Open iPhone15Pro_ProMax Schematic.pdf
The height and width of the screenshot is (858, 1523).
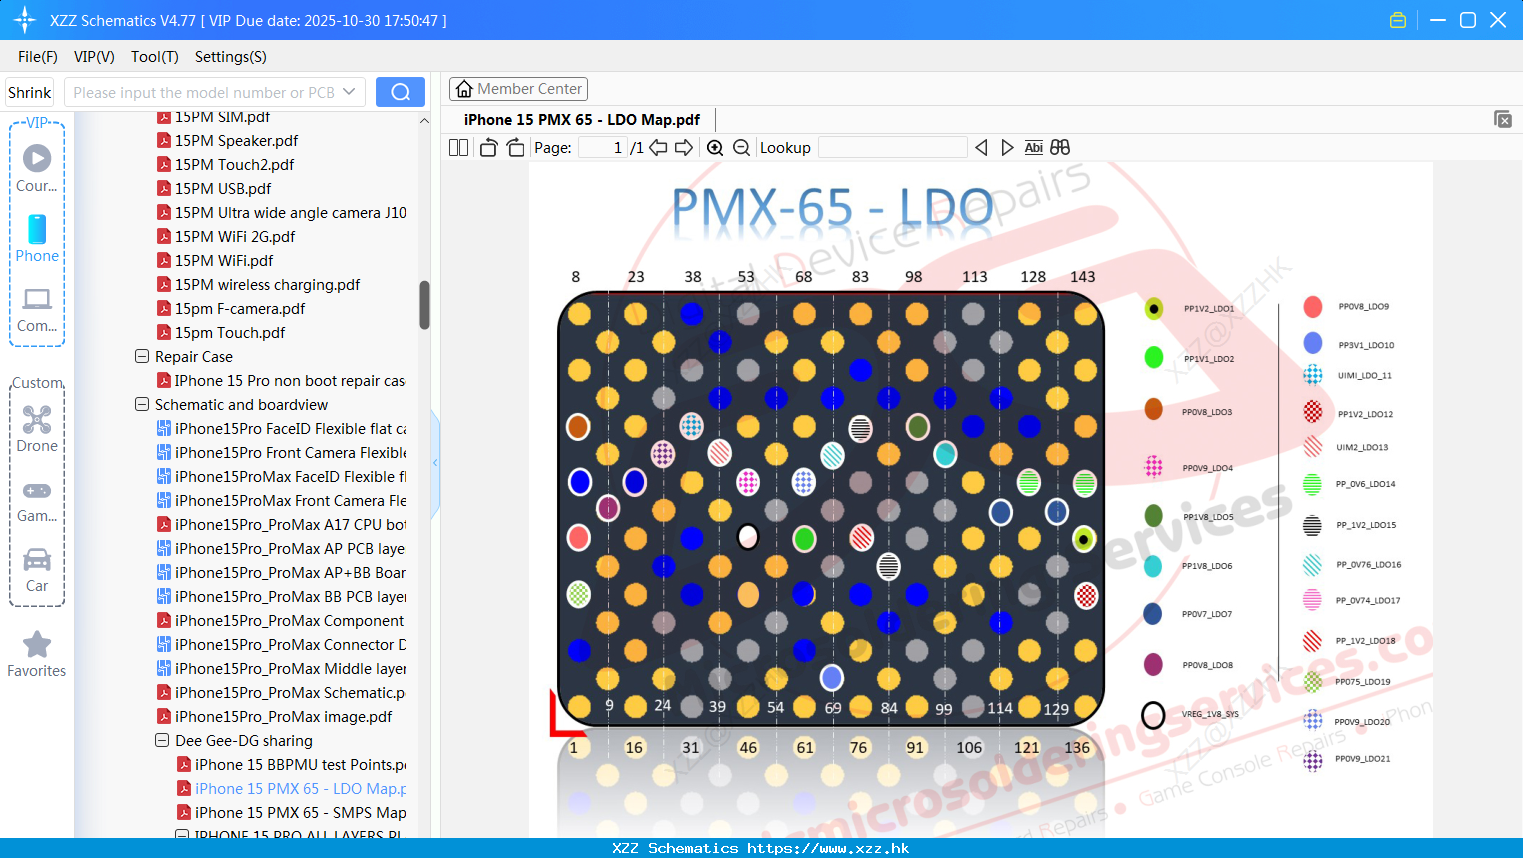click(x=290, y=693)
